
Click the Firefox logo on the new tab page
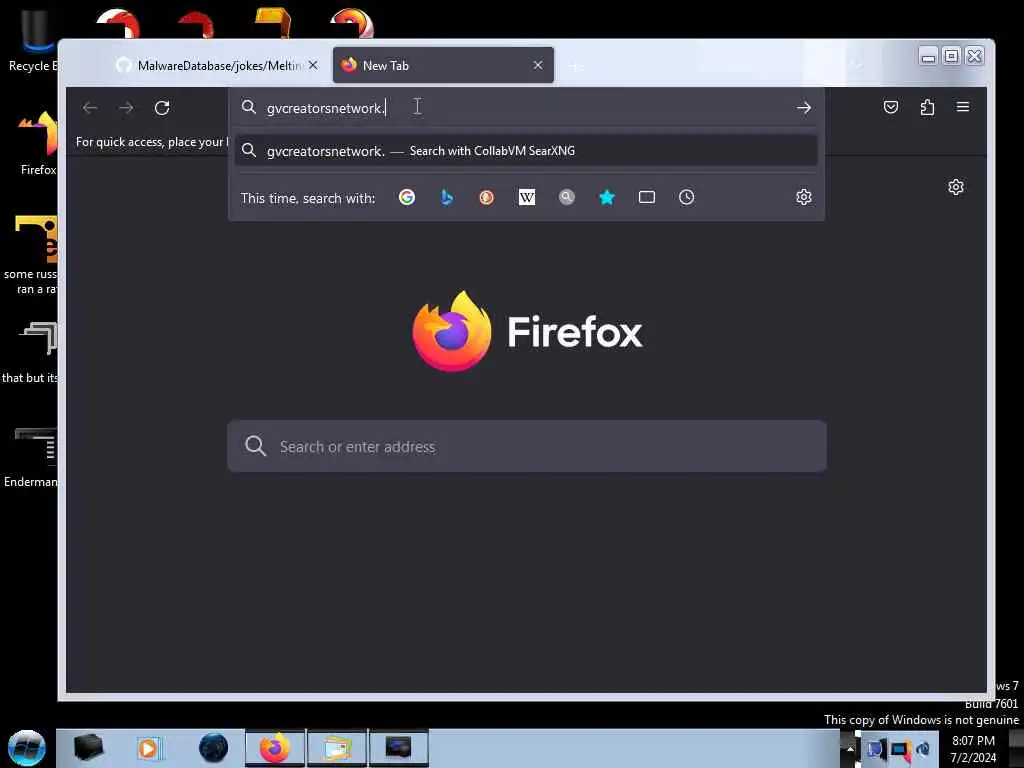click(x=452, y=331)
